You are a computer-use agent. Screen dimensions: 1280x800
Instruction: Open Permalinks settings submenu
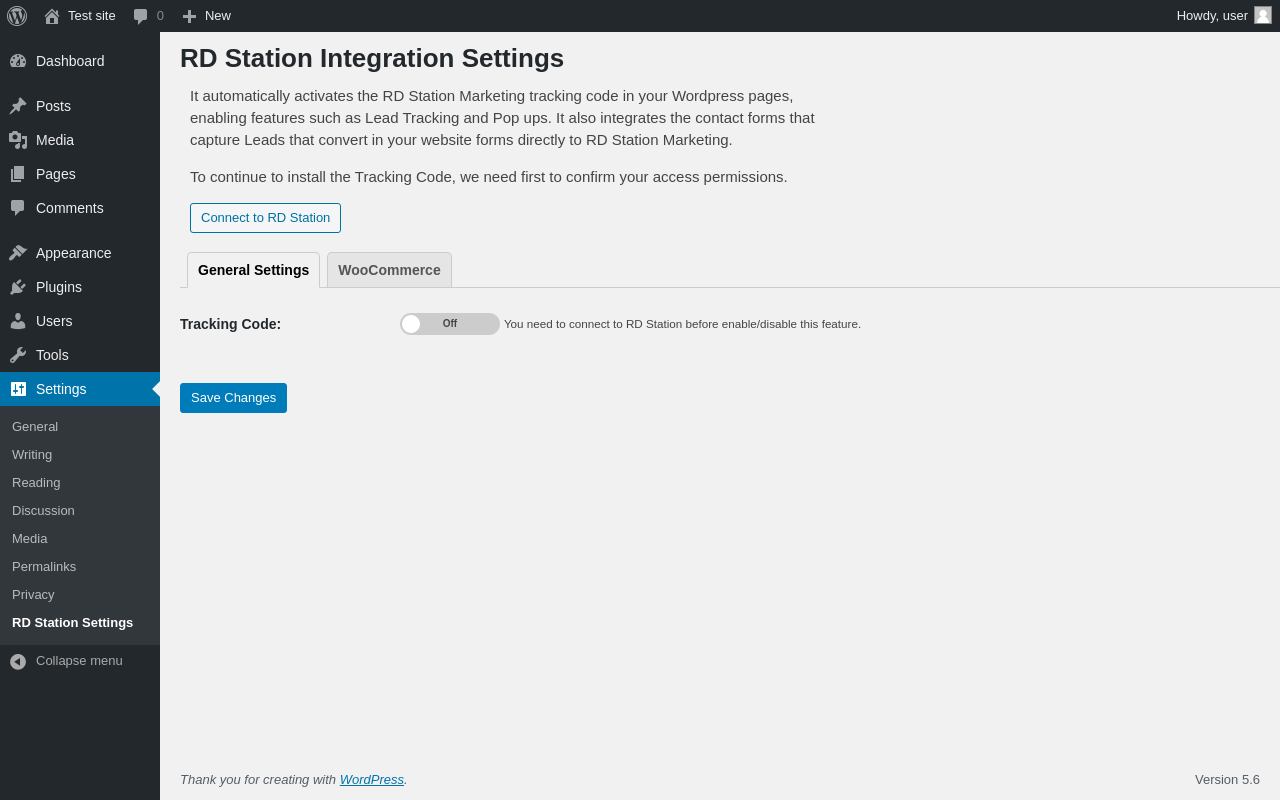(80, 567)
